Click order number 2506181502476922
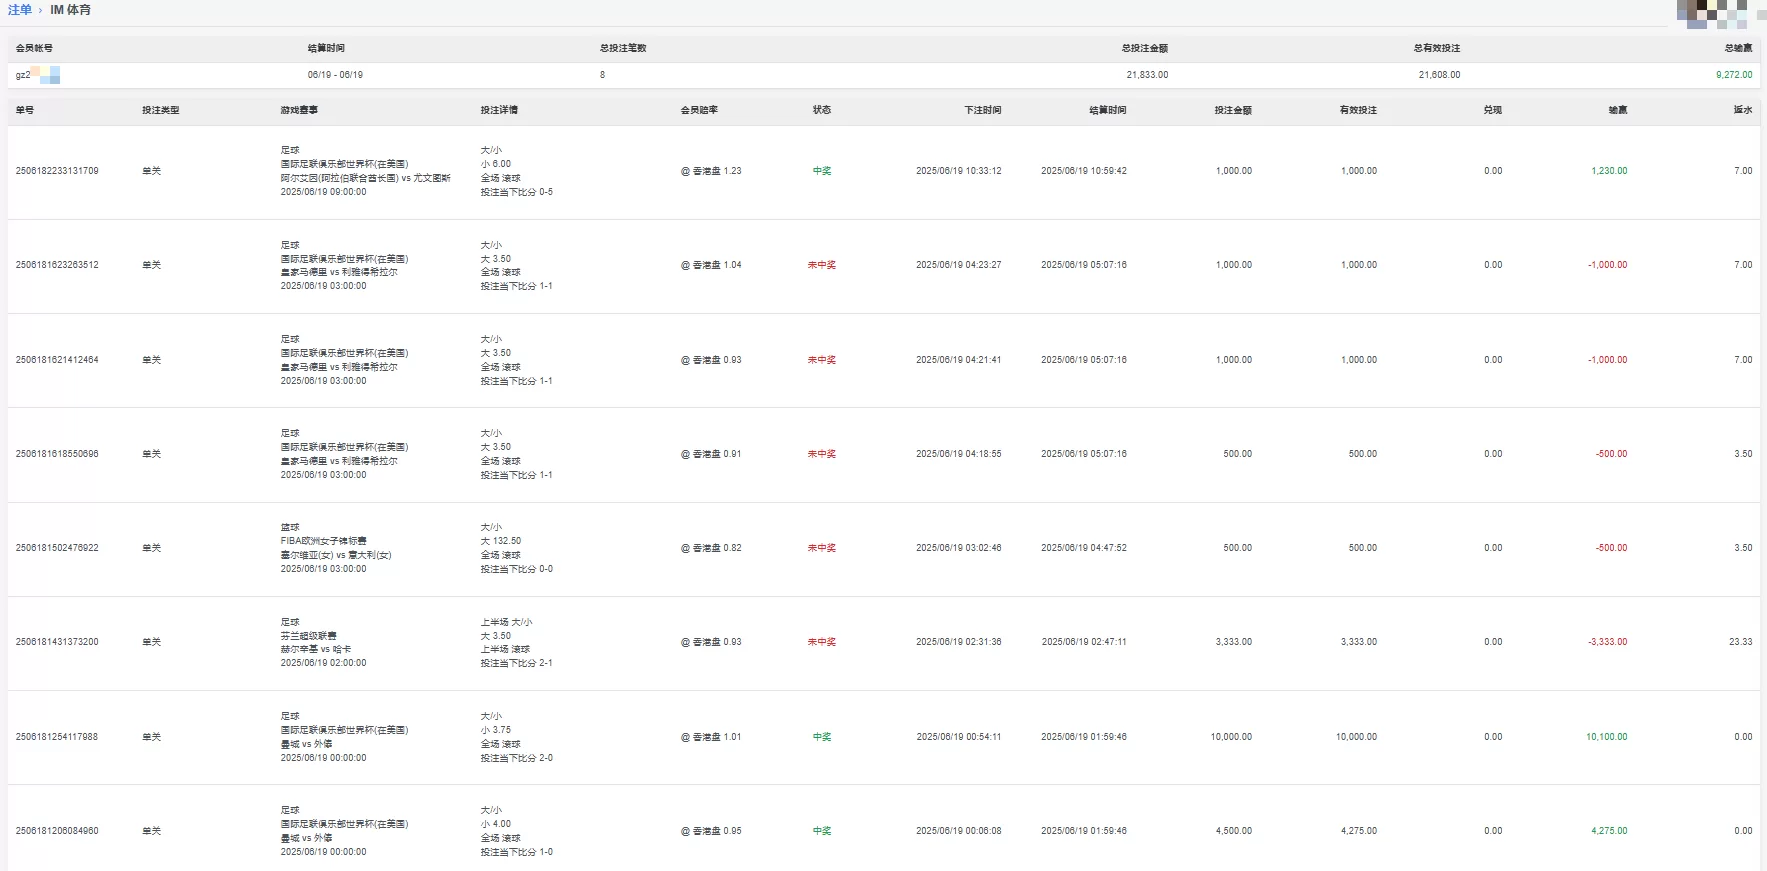The height and width of the screenshot is (871, 1767). pyautogui.click(x=57, y=548)
